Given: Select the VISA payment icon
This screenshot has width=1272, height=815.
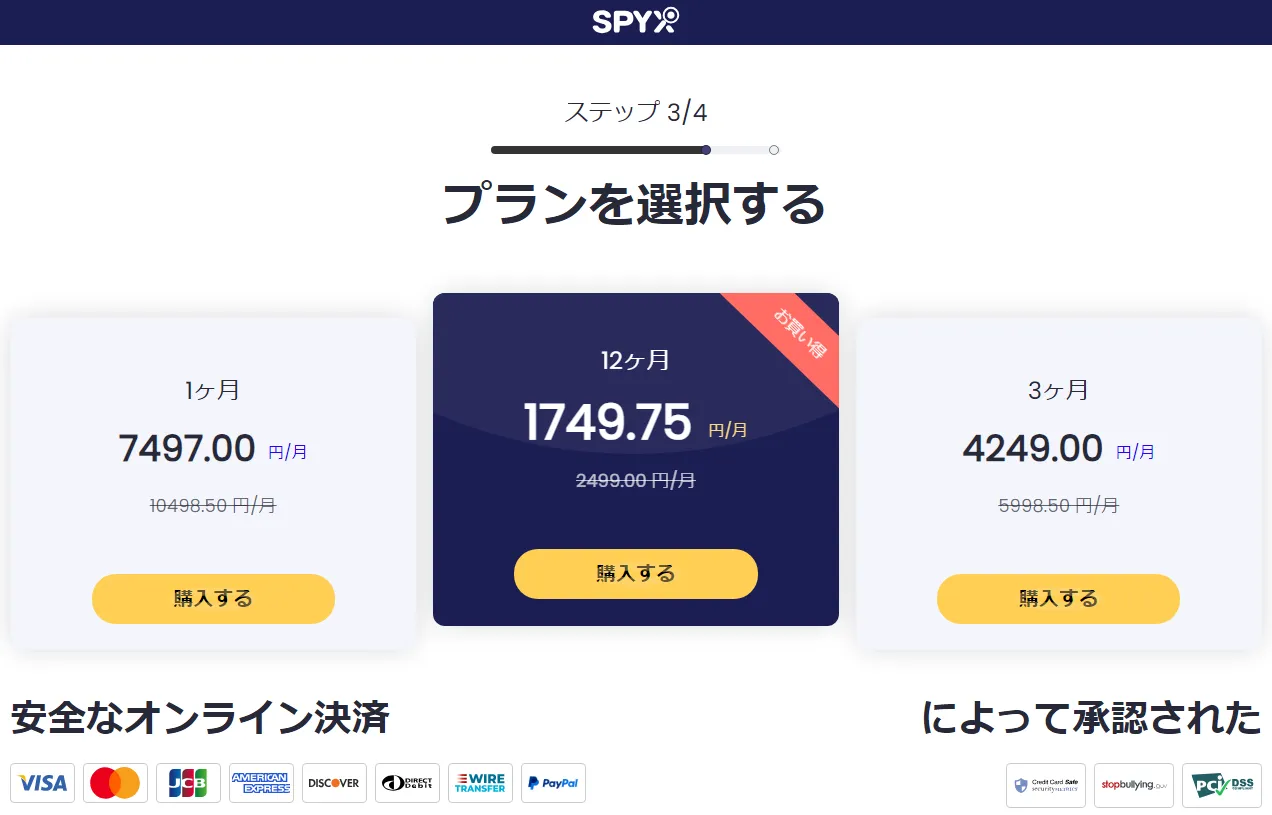Looking at the screenshot, I should click(42, 783).
